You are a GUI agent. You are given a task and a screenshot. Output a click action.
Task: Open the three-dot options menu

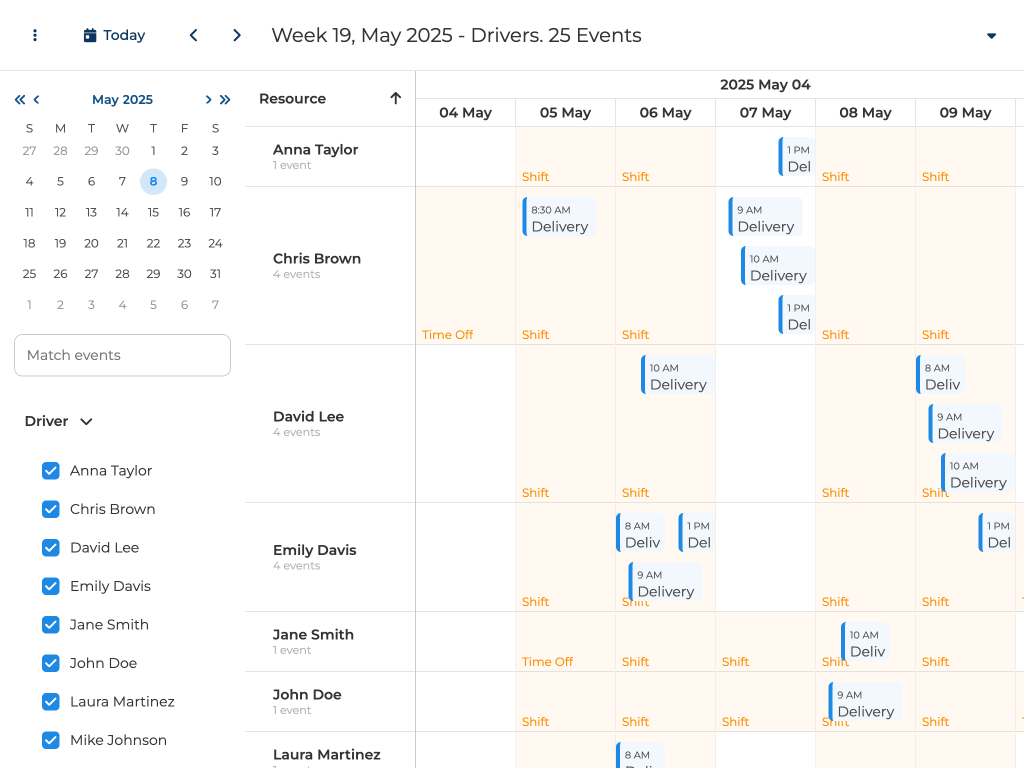(x=35, y=35)
